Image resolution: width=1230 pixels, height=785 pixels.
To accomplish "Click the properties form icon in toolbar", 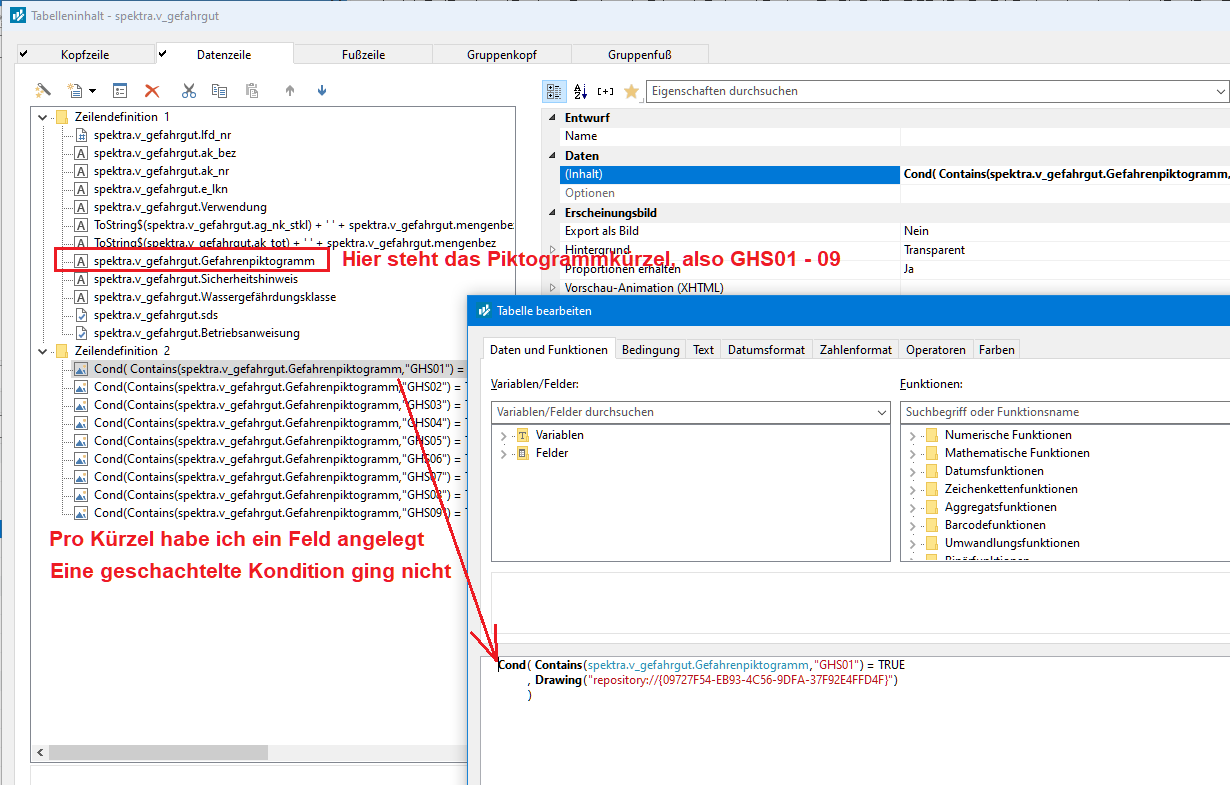I will pos(120,91).
